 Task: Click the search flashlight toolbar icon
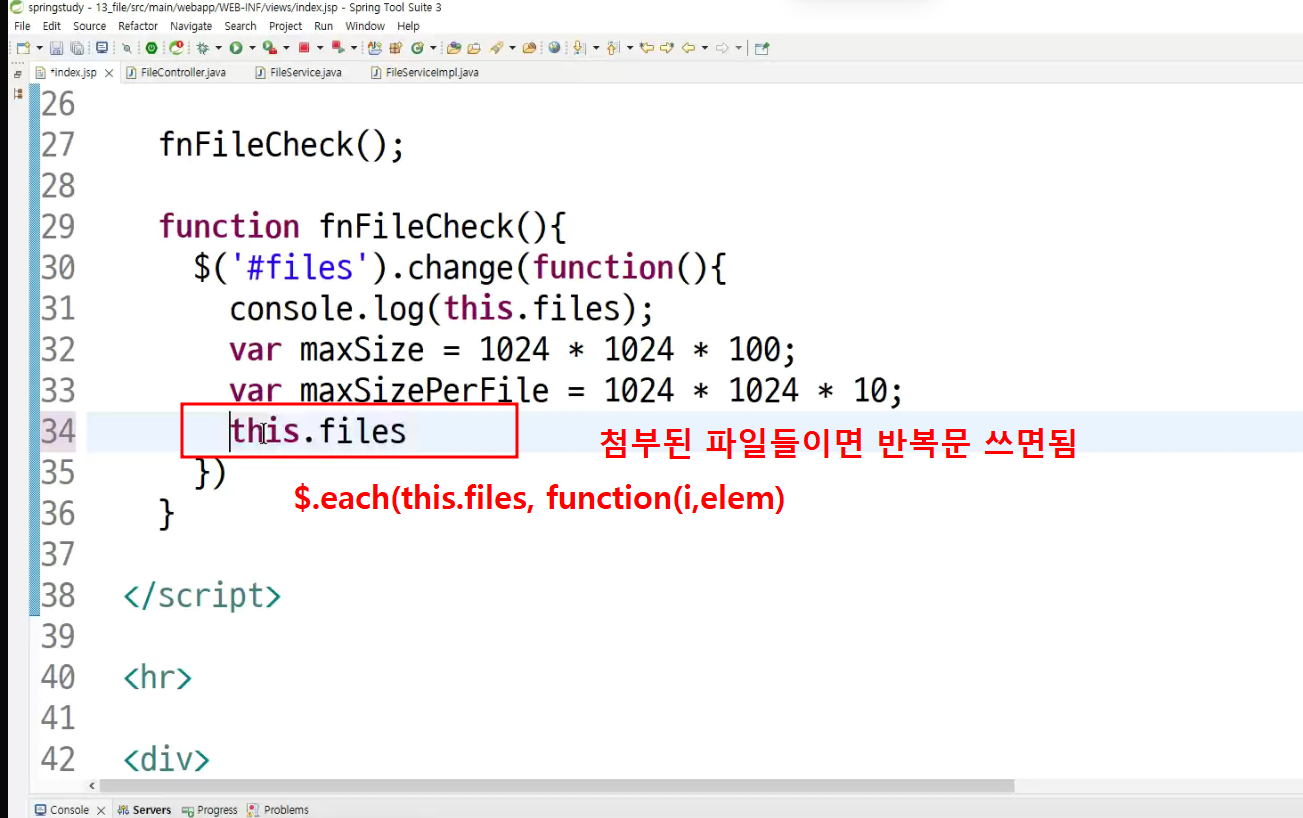(497, 47)
